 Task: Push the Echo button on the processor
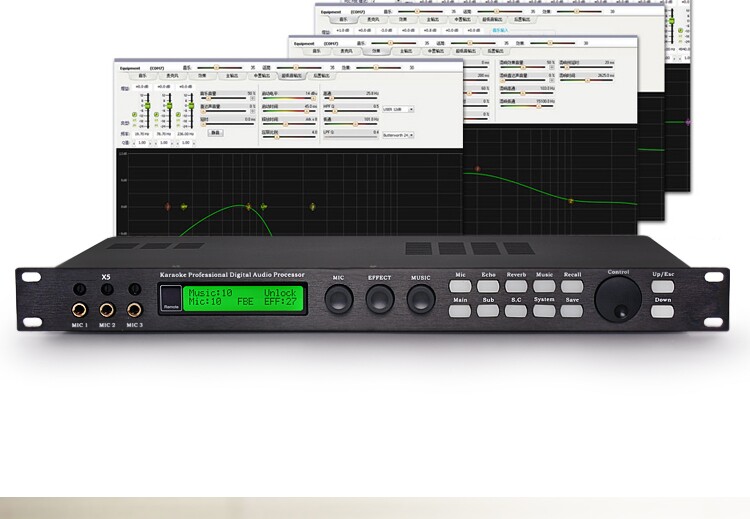tap(488, 287)
